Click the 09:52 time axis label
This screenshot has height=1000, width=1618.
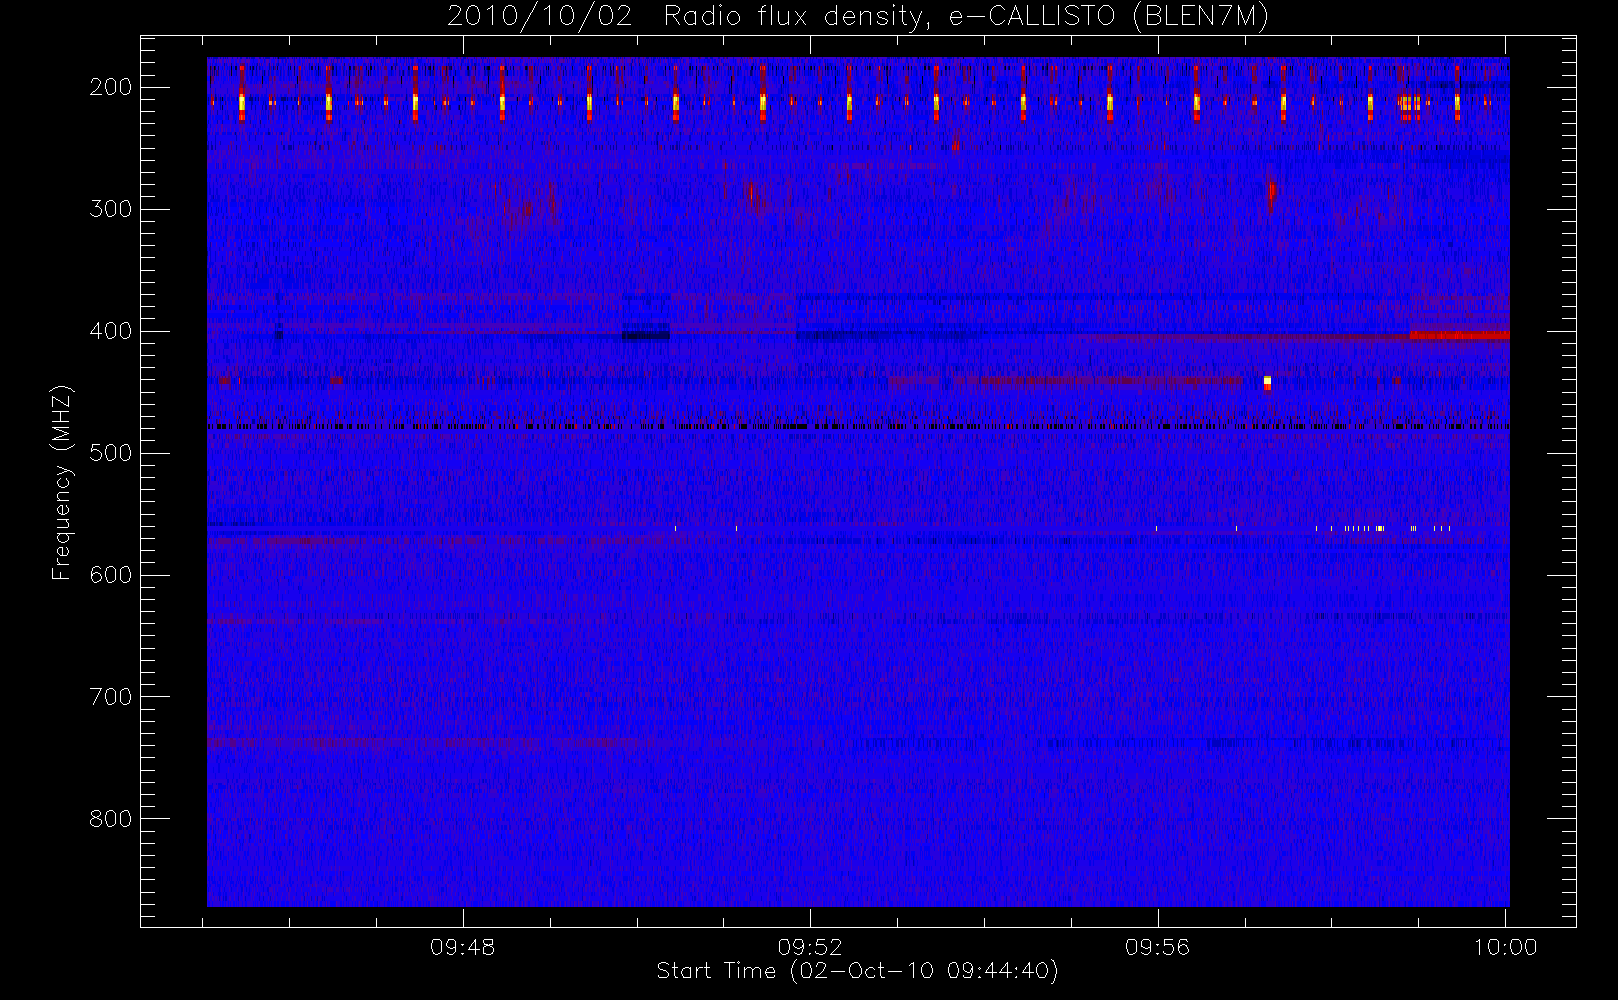click(810, 947)
